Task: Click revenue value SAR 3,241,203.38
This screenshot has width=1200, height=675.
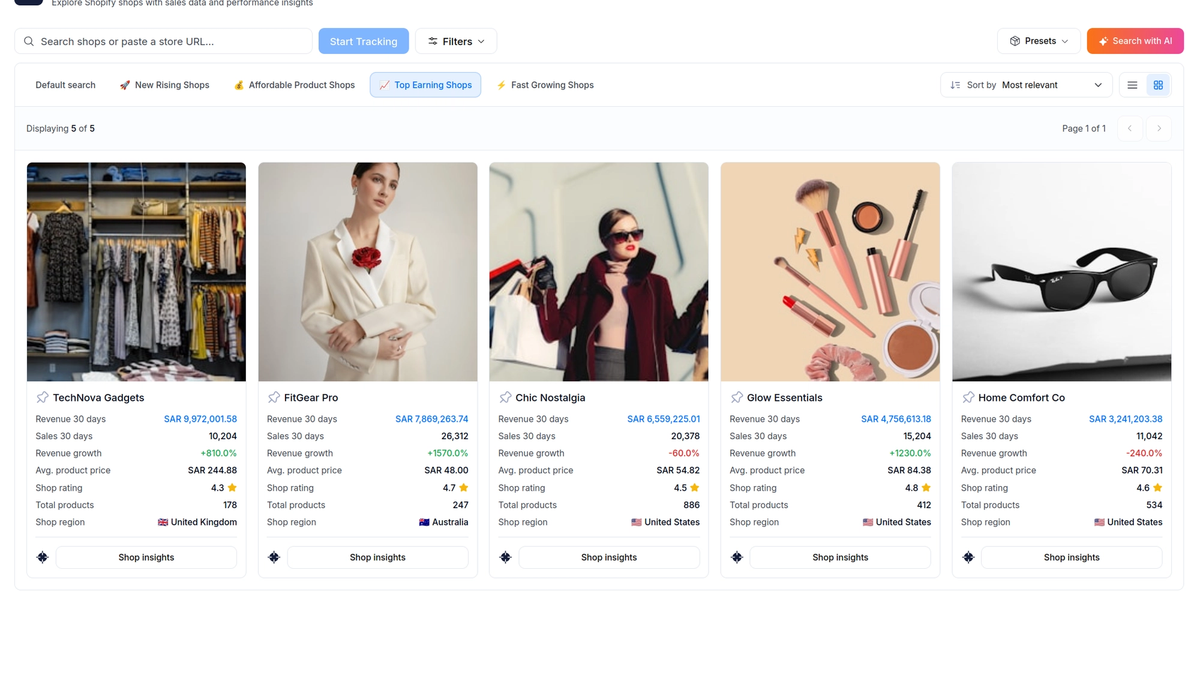Action: pyautogui.click(x=1126, y=419)
